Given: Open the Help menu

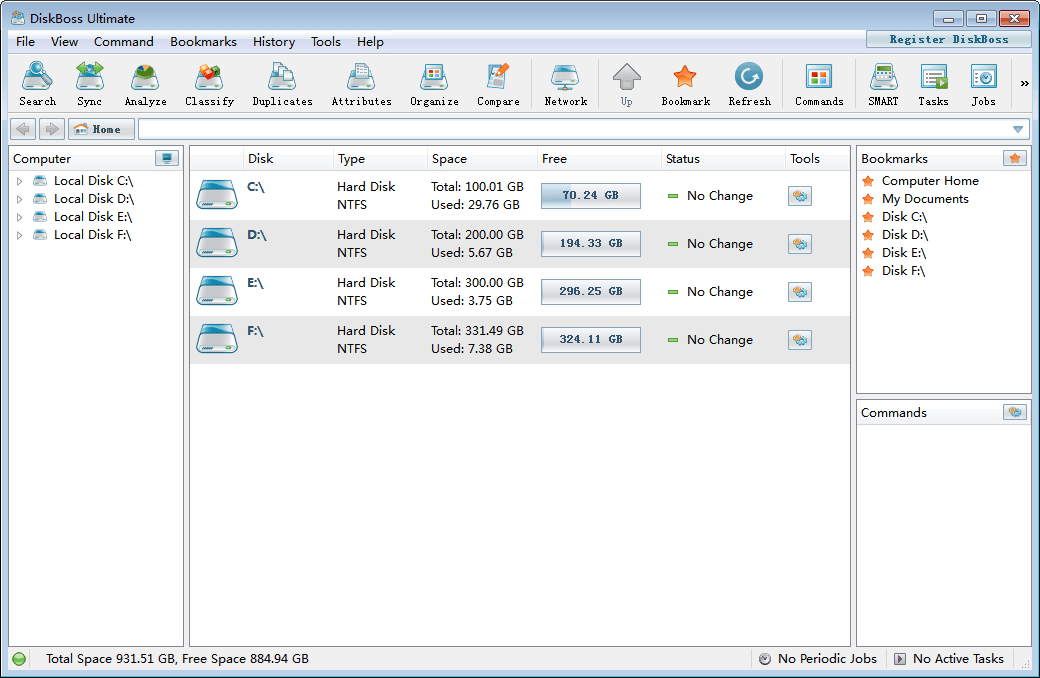Looking at the screenshot, I should click(x=370, y=41).
